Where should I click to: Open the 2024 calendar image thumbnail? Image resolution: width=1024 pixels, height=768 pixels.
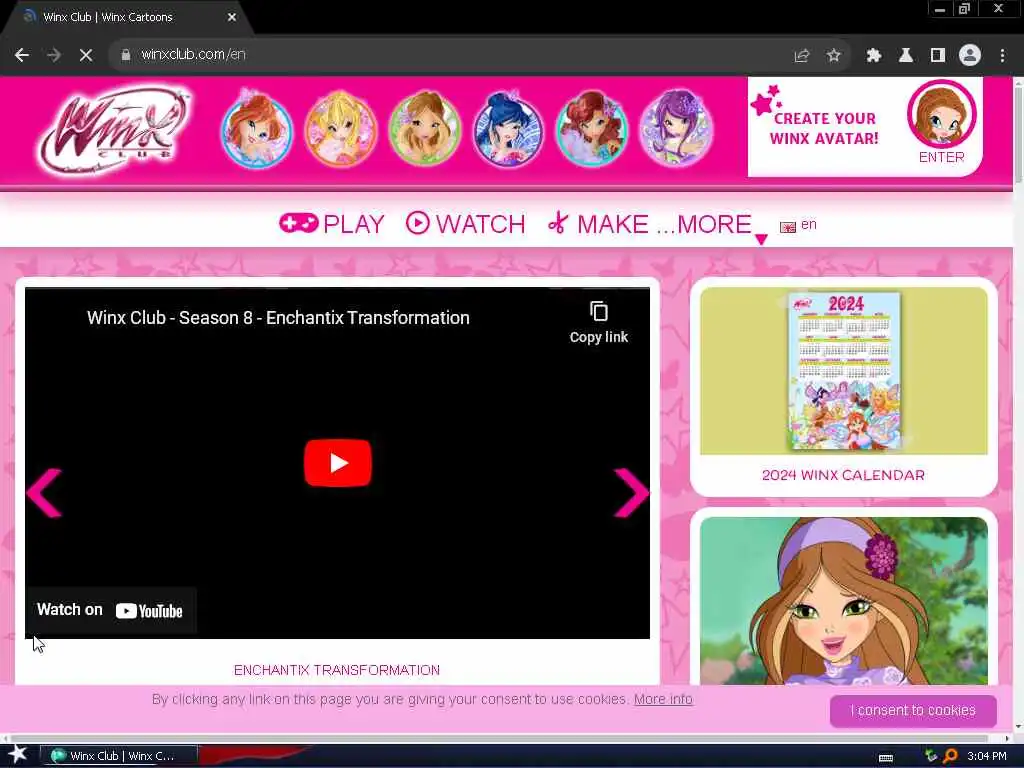[844, 371]
